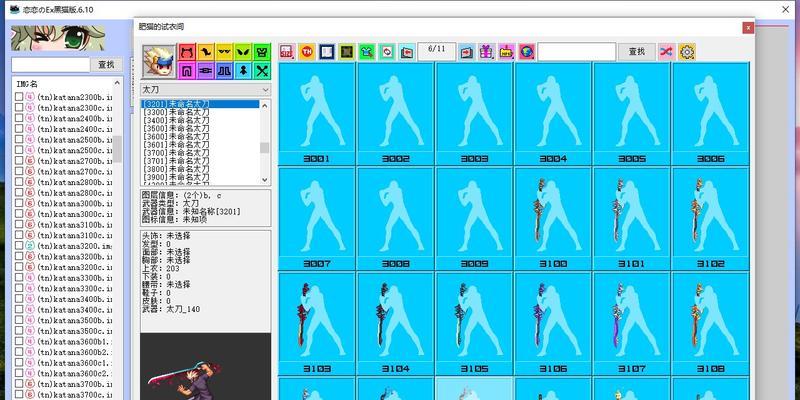Viewport: 800px width, 400px height.
Task: Tick the checkbox for (tn)katana3200.img
Action: pos(19,246)
